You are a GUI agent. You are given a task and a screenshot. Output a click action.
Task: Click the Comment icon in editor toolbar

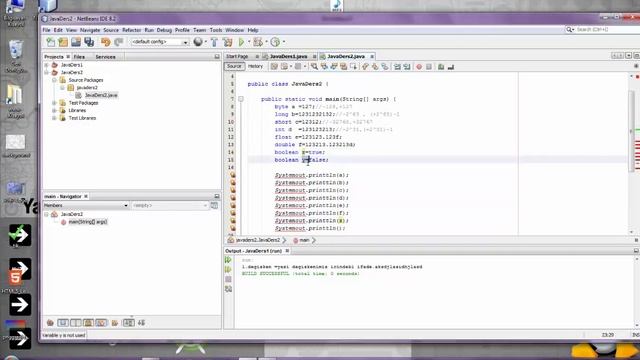(x=441, y=67)
